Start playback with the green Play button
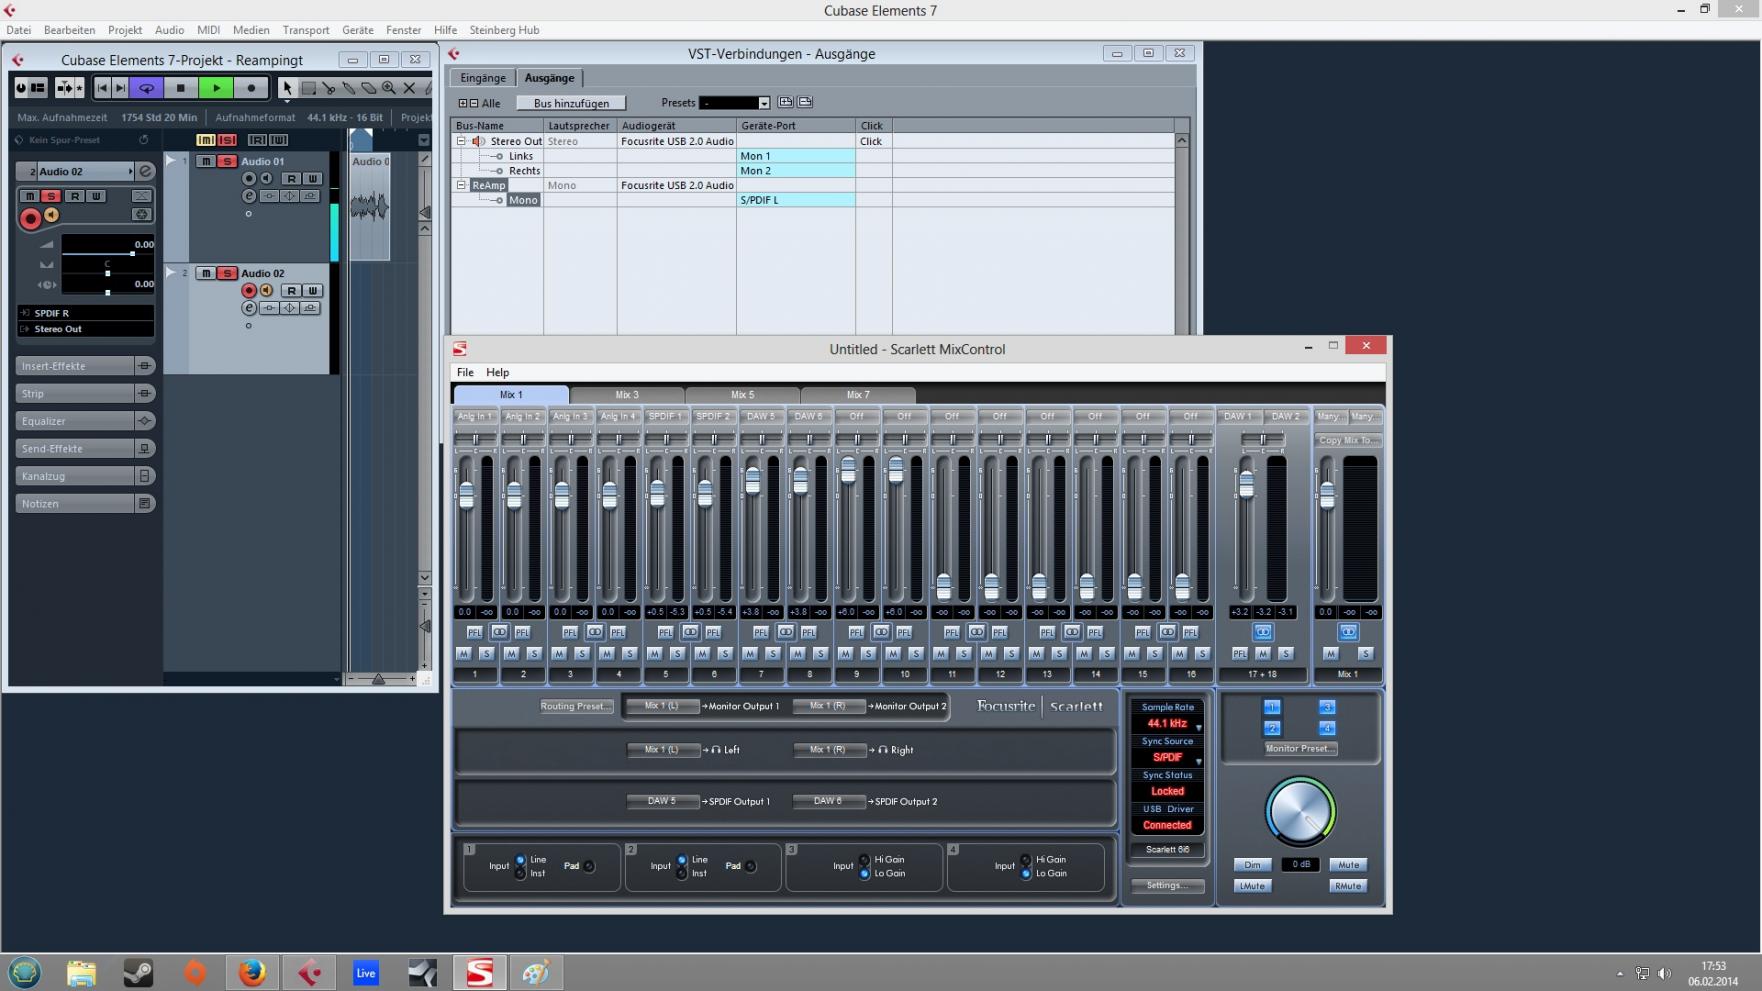This screenshot has height=991, width=1762. coord(216,88)
